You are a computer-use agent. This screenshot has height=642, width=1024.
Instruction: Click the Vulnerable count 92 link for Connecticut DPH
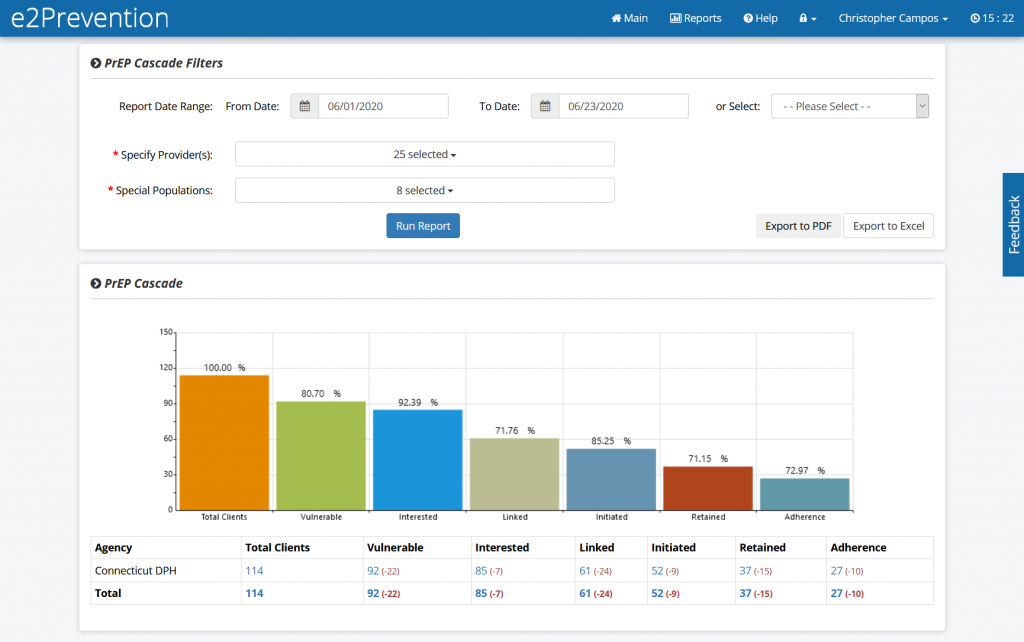coord(373,570)
